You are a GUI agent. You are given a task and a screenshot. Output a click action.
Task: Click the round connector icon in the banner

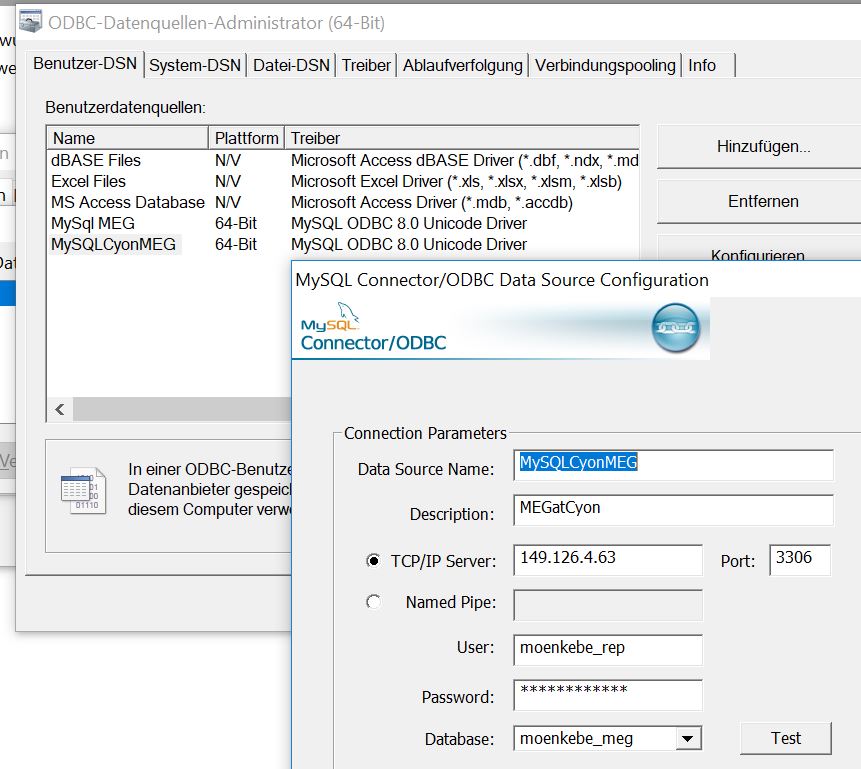[675, 329]
